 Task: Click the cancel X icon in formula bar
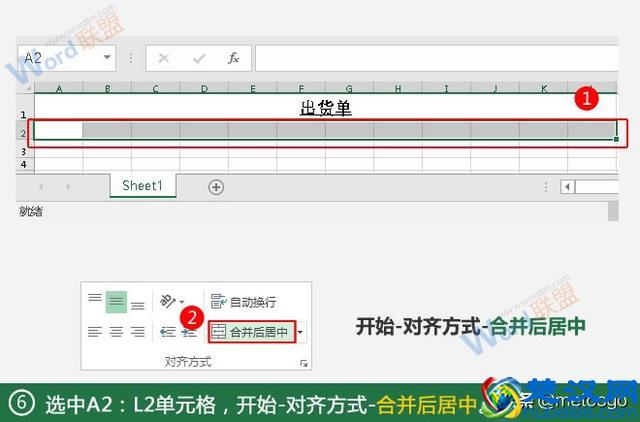[x=164, y=58]
